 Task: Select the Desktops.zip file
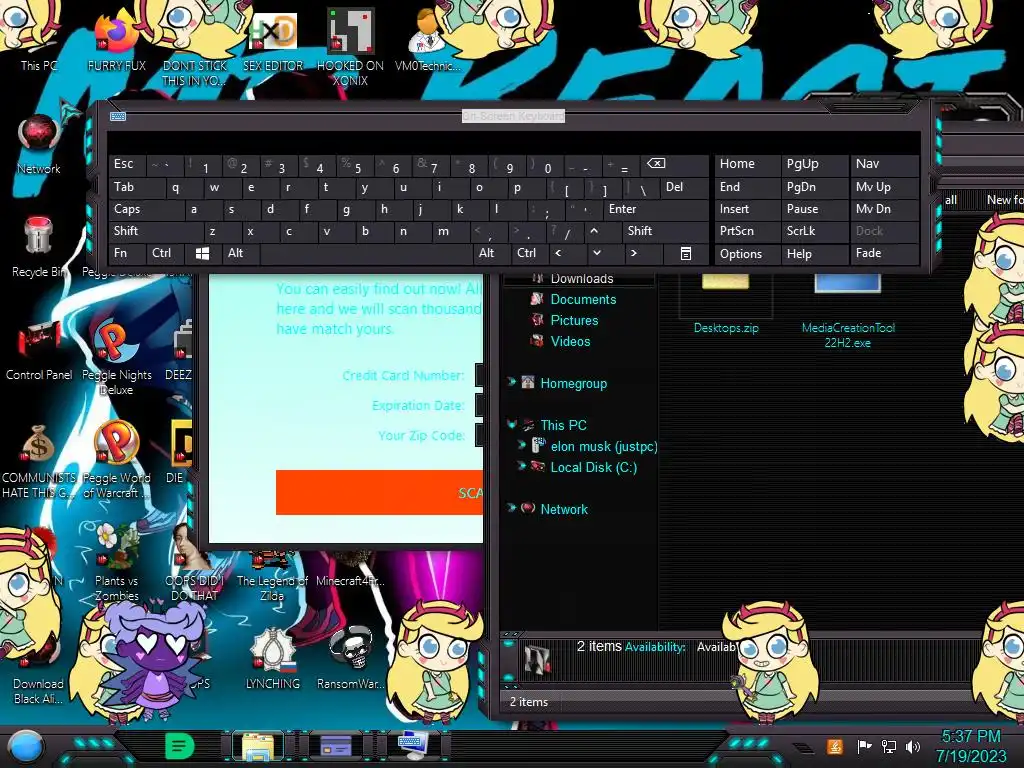coord(726,304)
